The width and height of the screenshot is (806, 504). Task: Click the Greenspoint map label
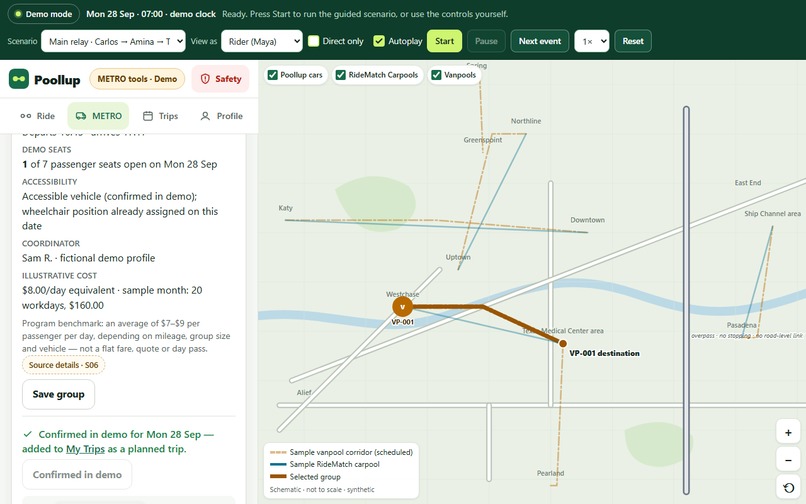[x=483, y=140]
